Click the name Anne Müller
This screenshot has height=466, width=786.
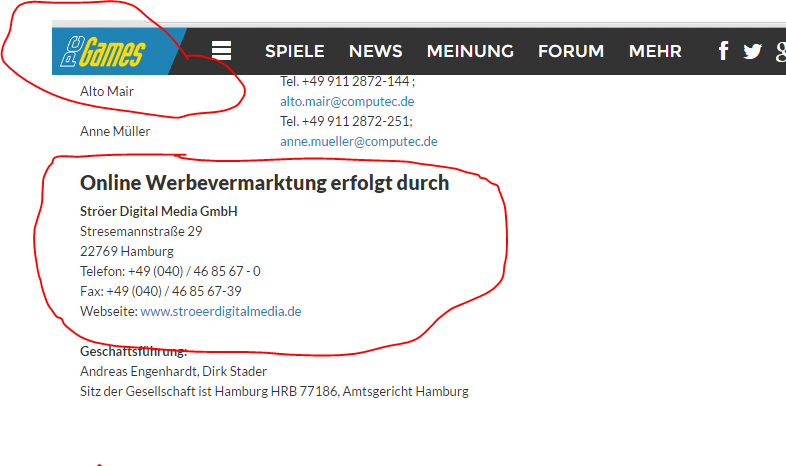(115, 131)
